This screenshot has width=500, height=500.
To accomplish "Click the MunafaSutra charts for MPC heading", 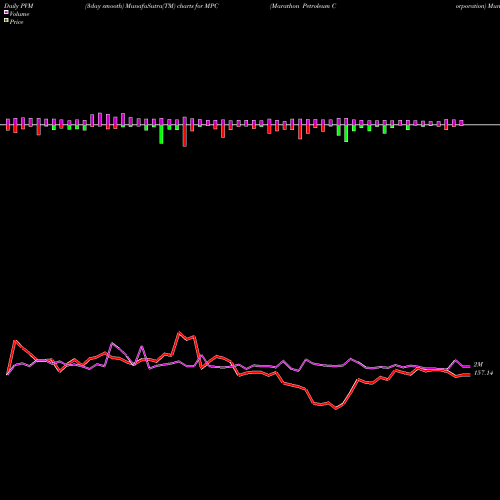I will coord(152,6).
